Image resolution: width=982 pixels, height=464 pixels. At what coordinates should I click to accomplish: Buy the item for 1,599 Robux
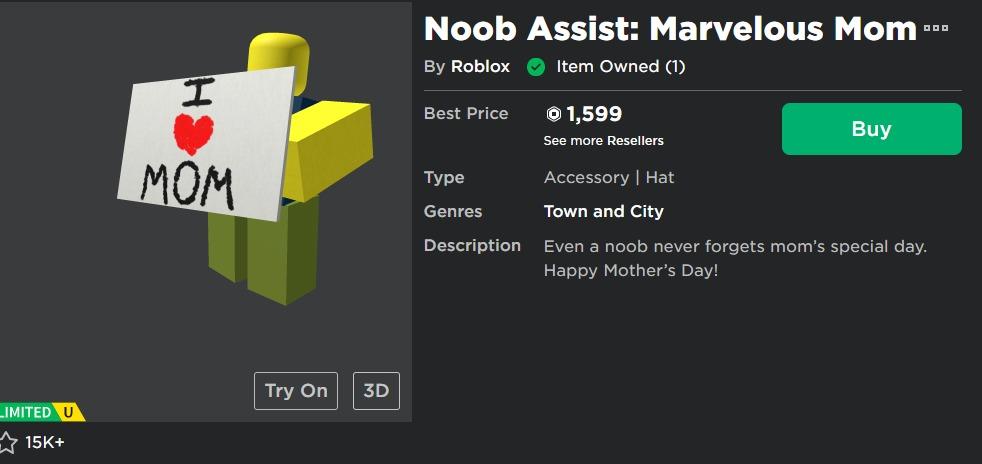(871, 129)
